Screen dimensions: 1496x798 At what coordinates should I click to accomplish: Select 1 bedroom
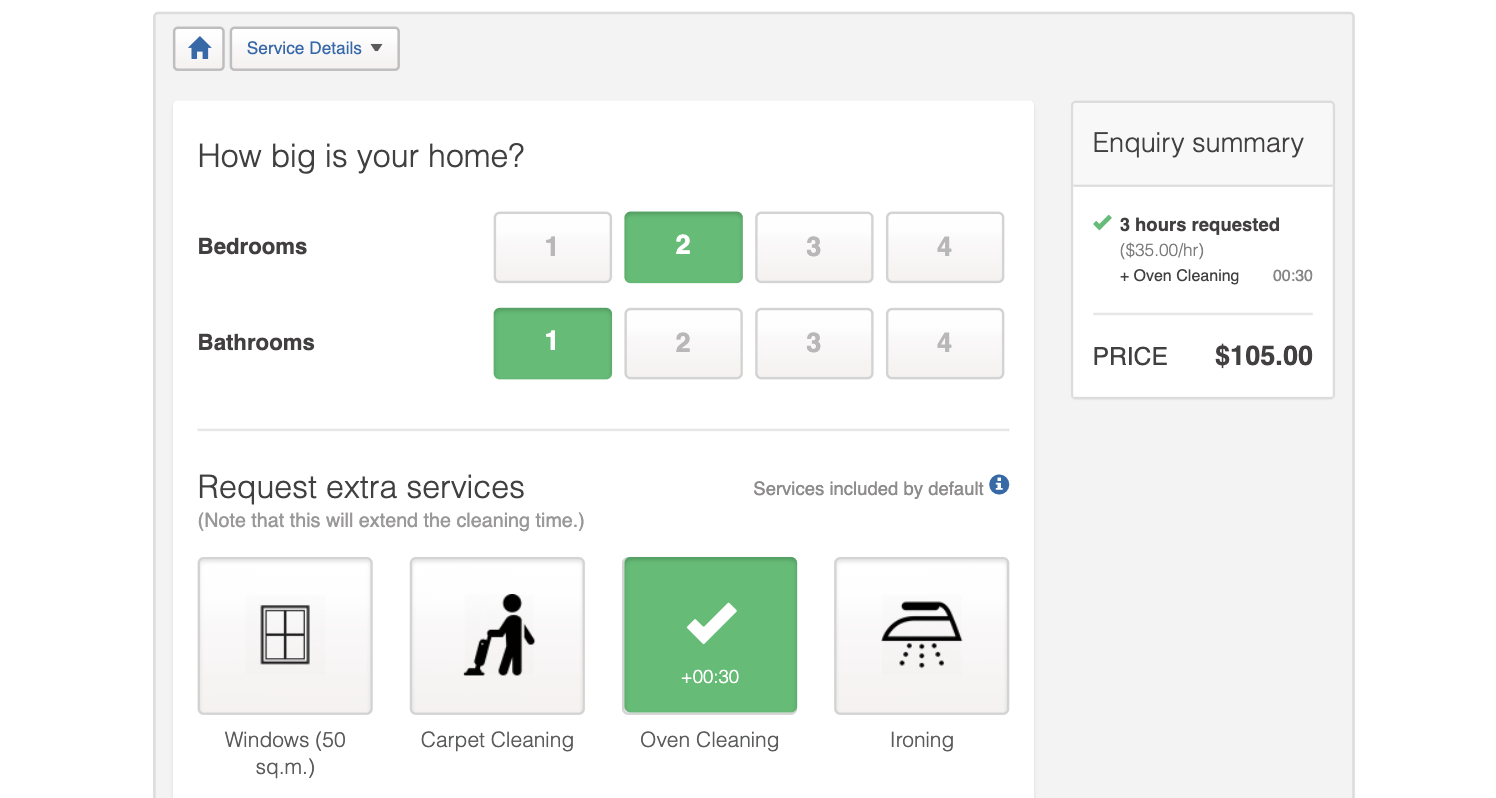(552, 247)
